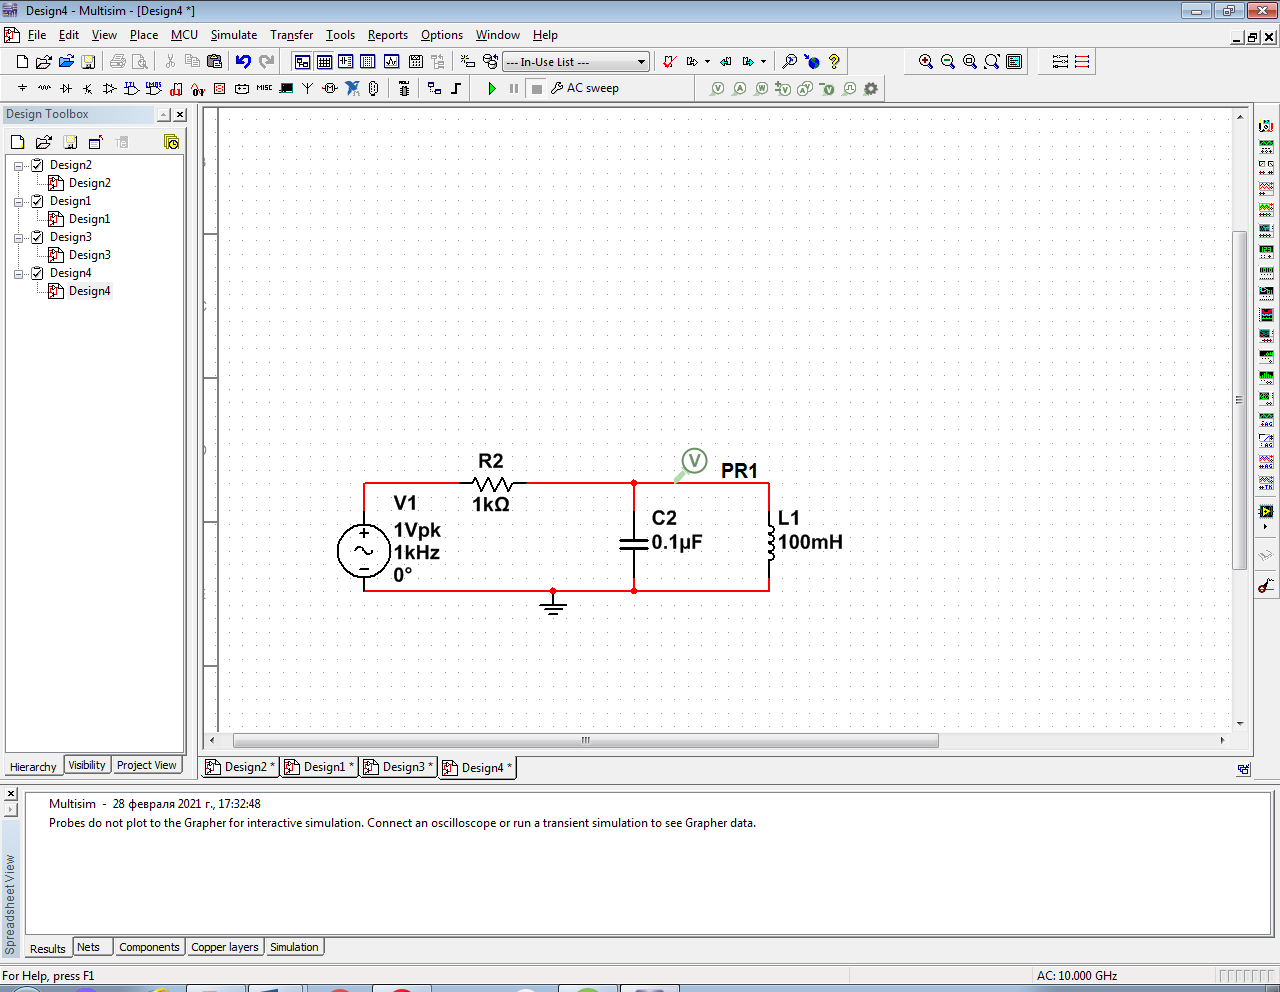Switch to the Visibility tab
The image size is (1280, 992).
87,765
